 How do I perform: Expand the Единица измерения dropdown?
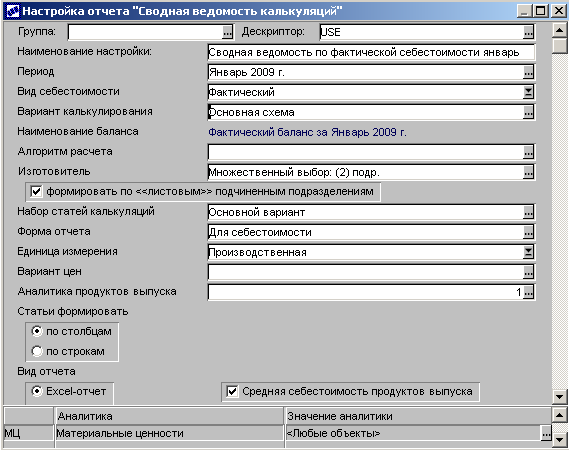[528, 252]
